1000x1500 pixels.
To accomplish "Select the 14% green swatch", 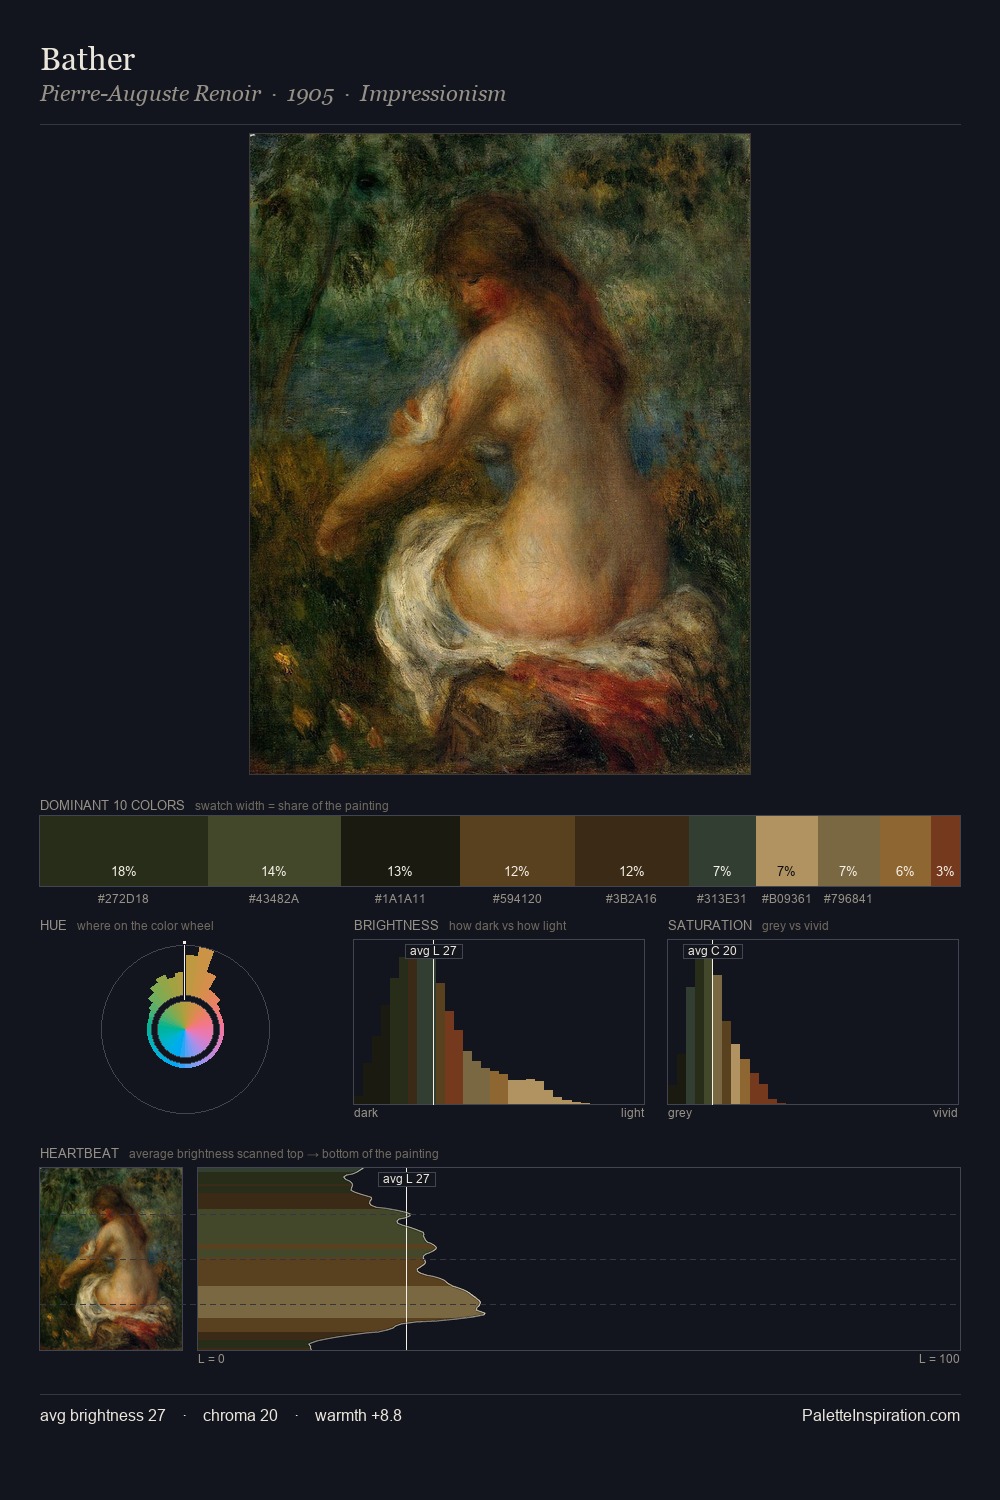I will click(x=274, y=851).
